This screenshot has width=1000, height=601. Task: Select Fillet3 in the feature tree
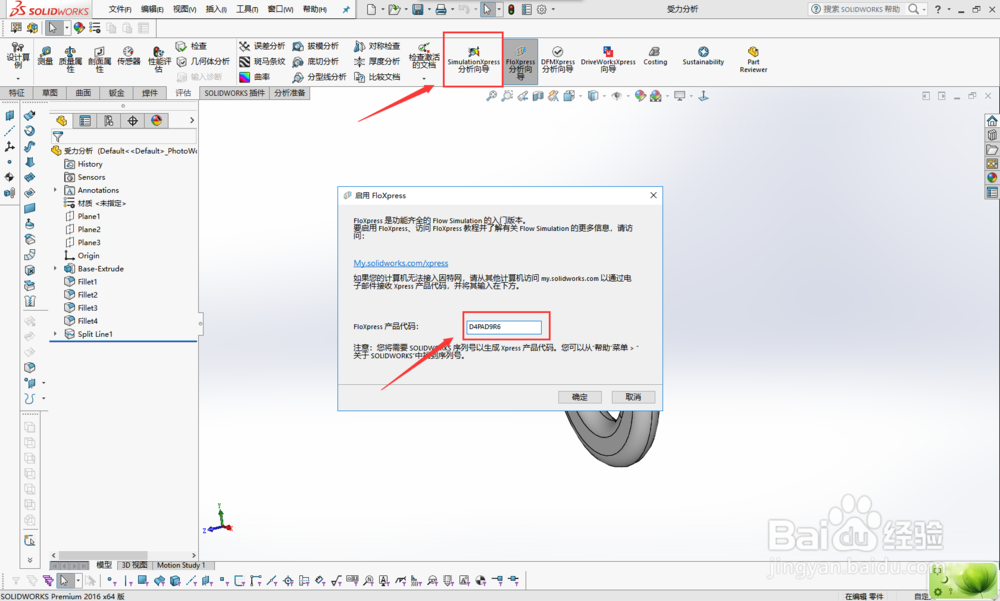pyautogui.click(x=81, y=308)
